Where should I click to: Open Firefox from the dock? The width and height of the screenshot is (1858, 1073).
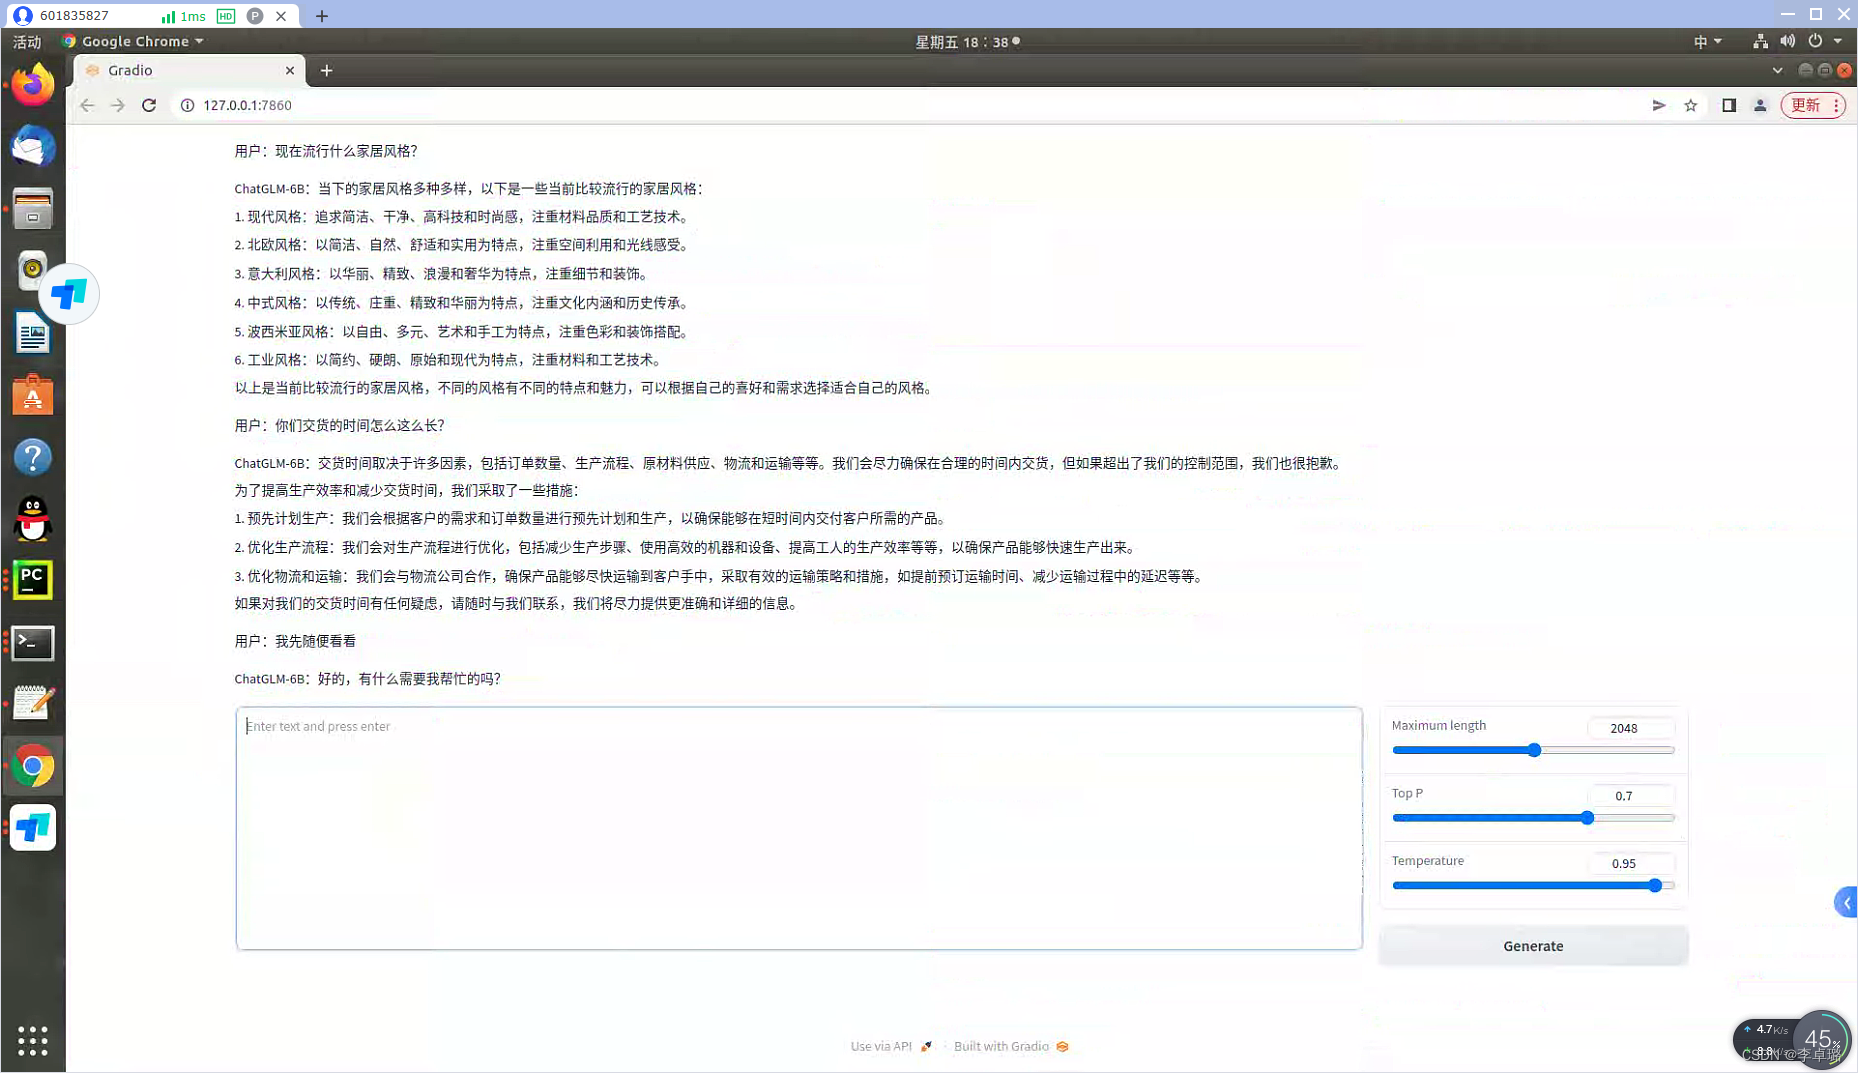[33, 85]
